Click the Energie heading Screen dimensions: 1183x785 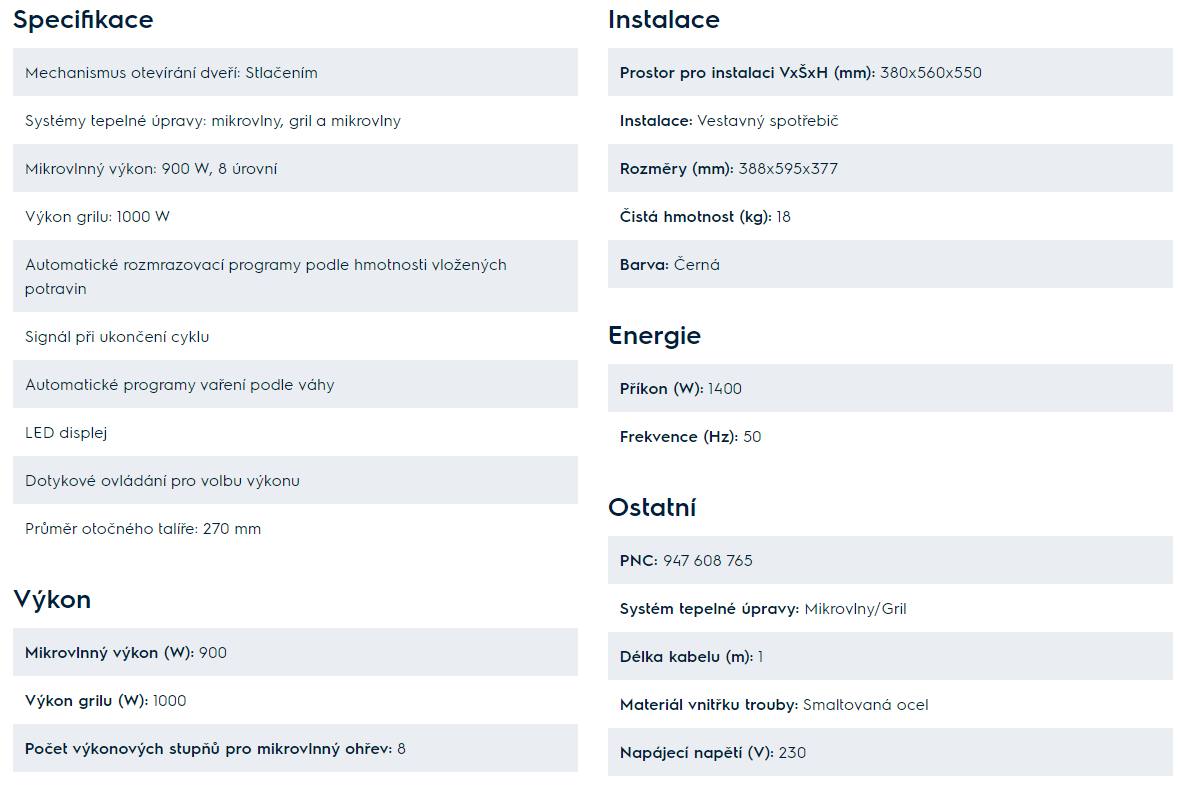click(654, 335)
